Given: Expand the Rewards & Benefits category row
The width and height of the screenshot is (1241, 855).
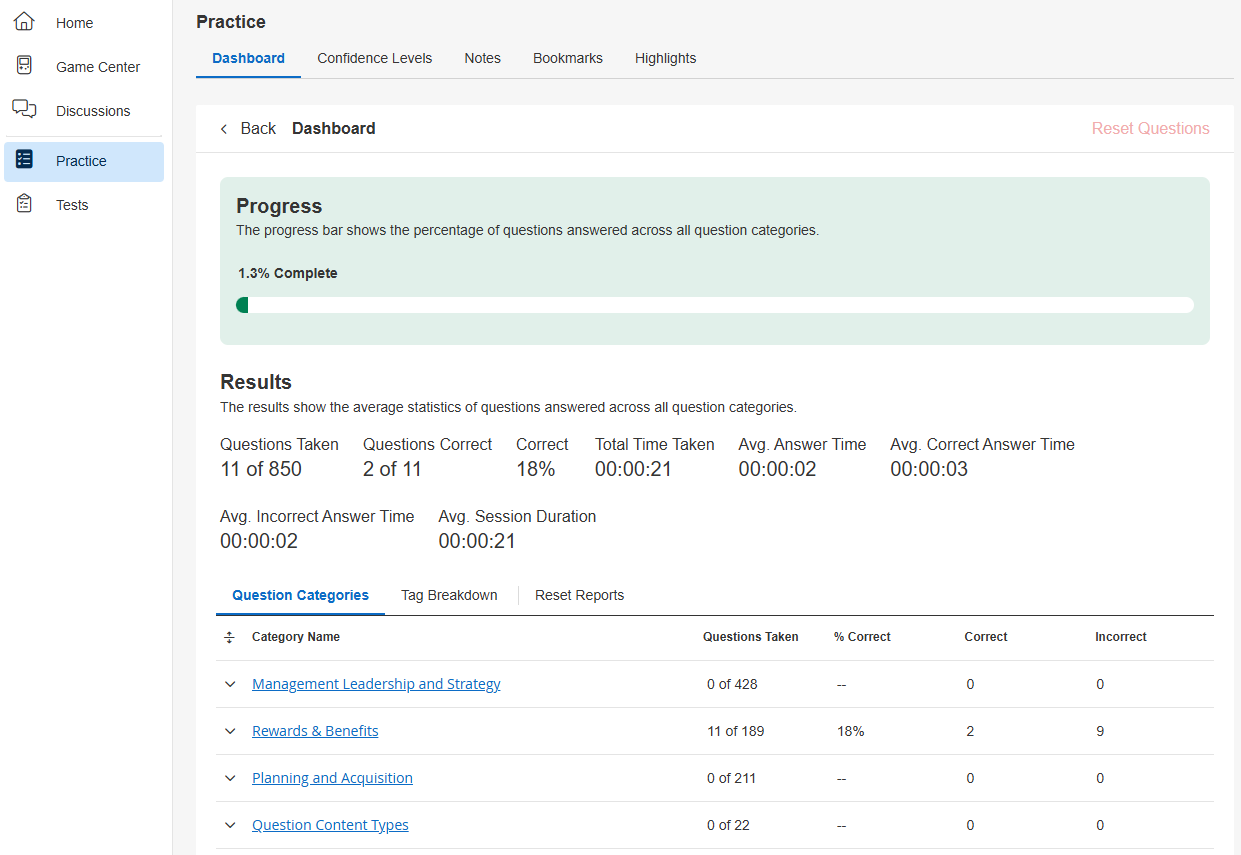Looking at the screenshot, I should [x=230, y=732].
